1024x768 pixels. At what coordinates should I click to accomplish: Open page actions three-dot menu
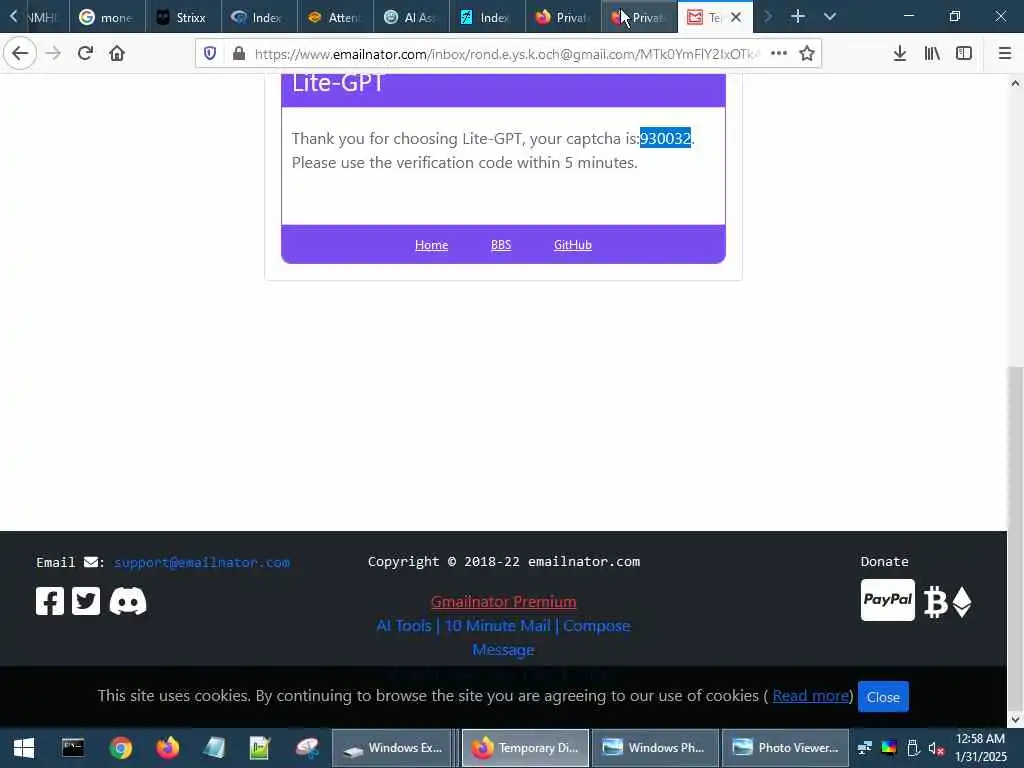778,54
